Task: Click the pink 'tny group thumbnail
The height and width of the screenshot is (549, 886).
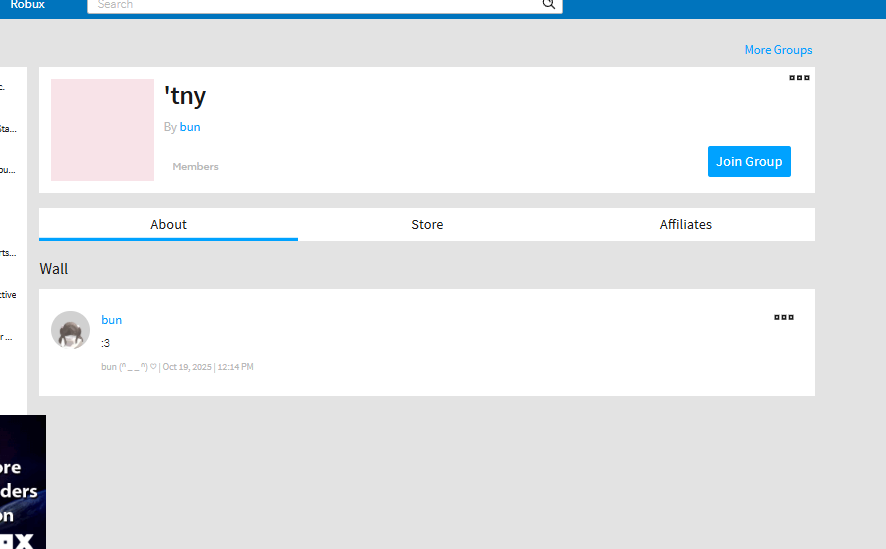Action: pyautogui.click(x=102, y=130)
